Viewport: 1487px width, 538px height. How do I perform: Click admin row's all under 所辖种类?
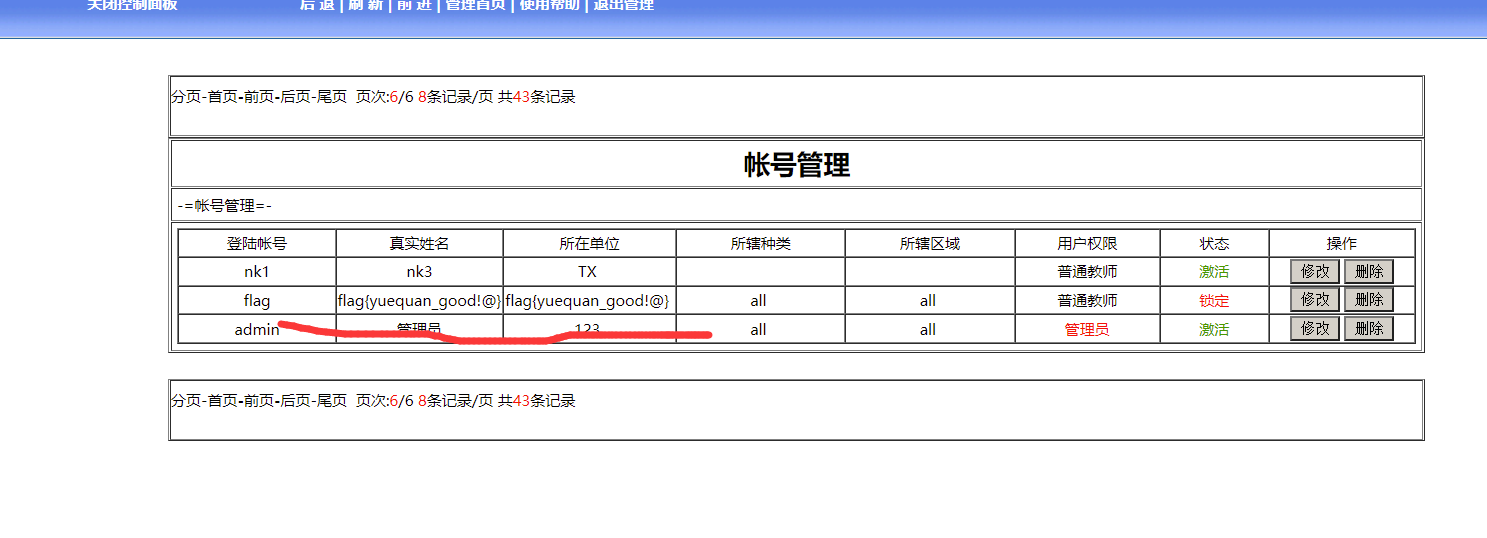click(759, 329)
